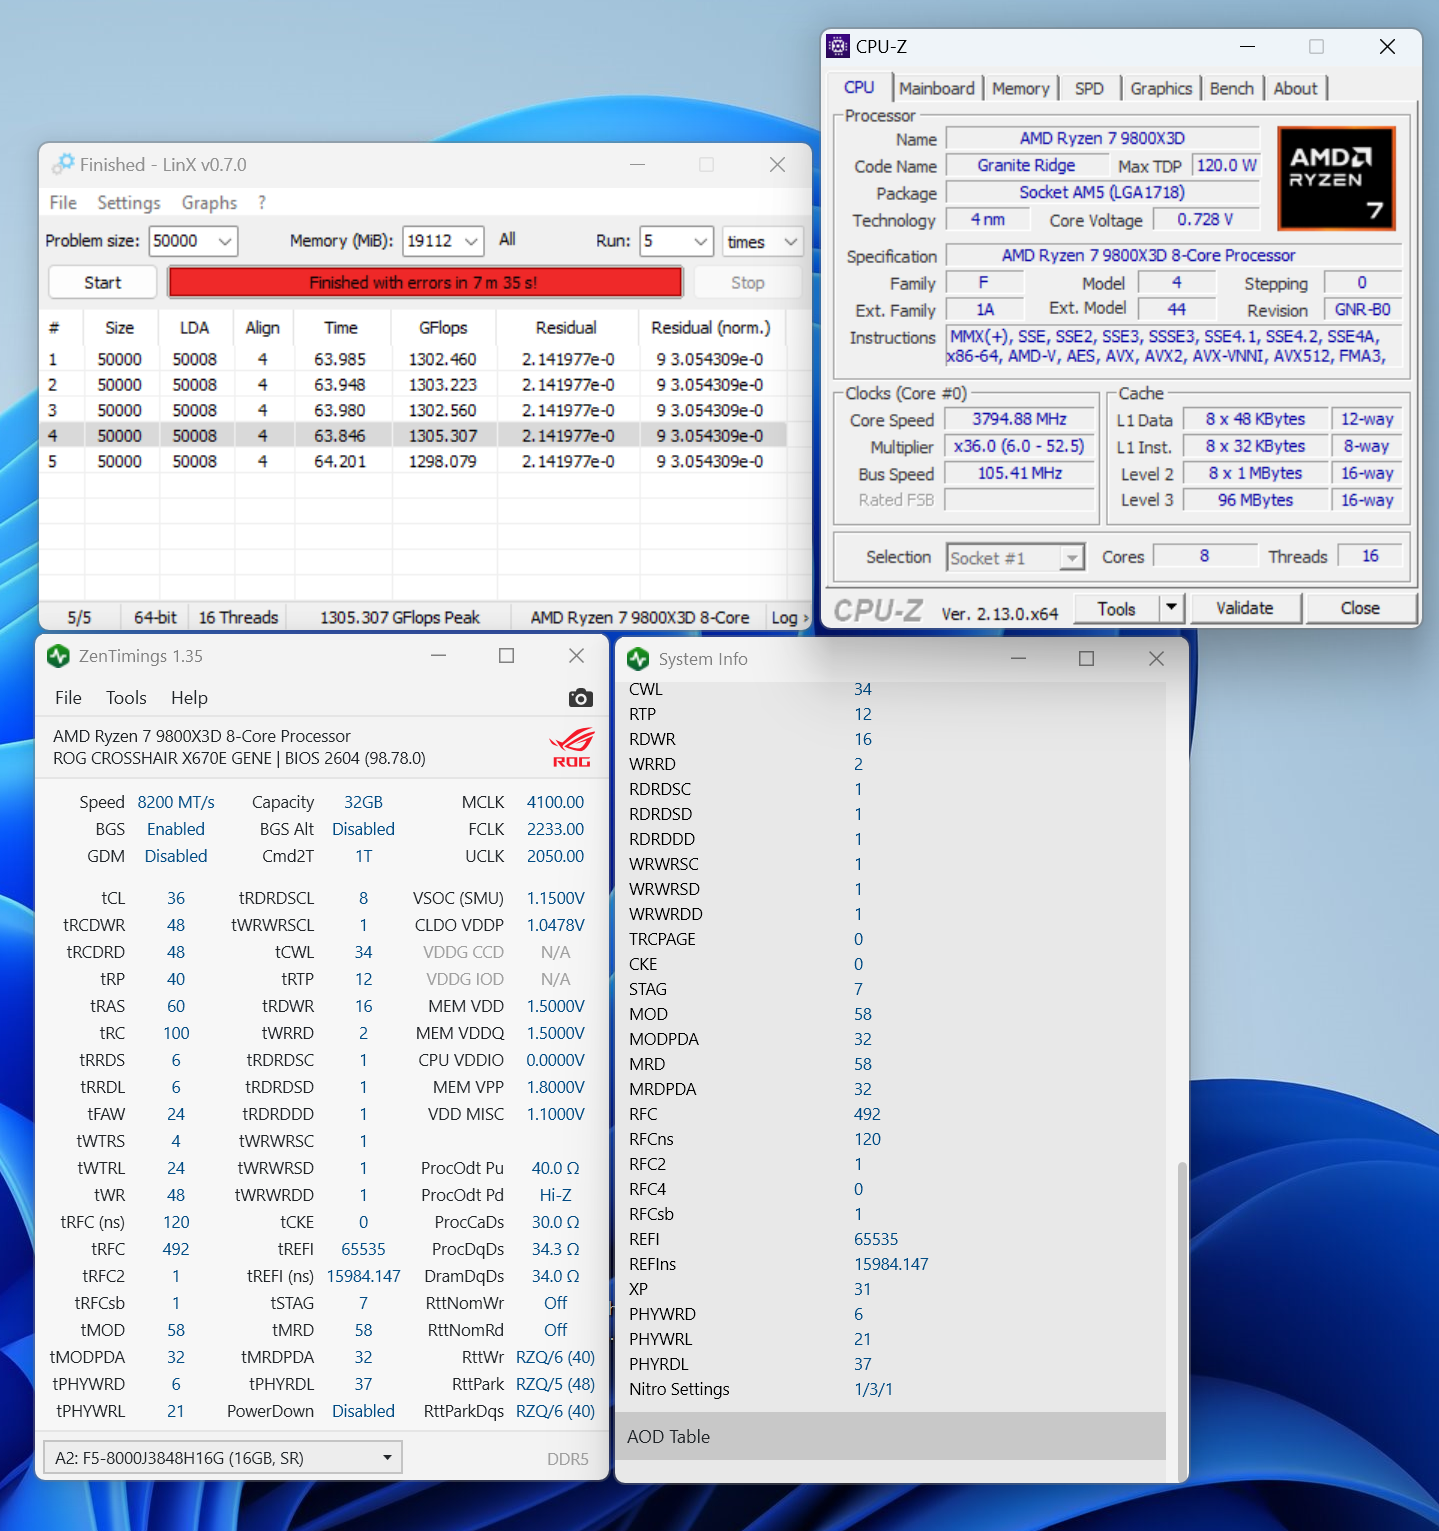Switch to the Bench tab in CPU-Z
The width and height of the screenshot is (1439, 1531).
(x=1231, y=88)
